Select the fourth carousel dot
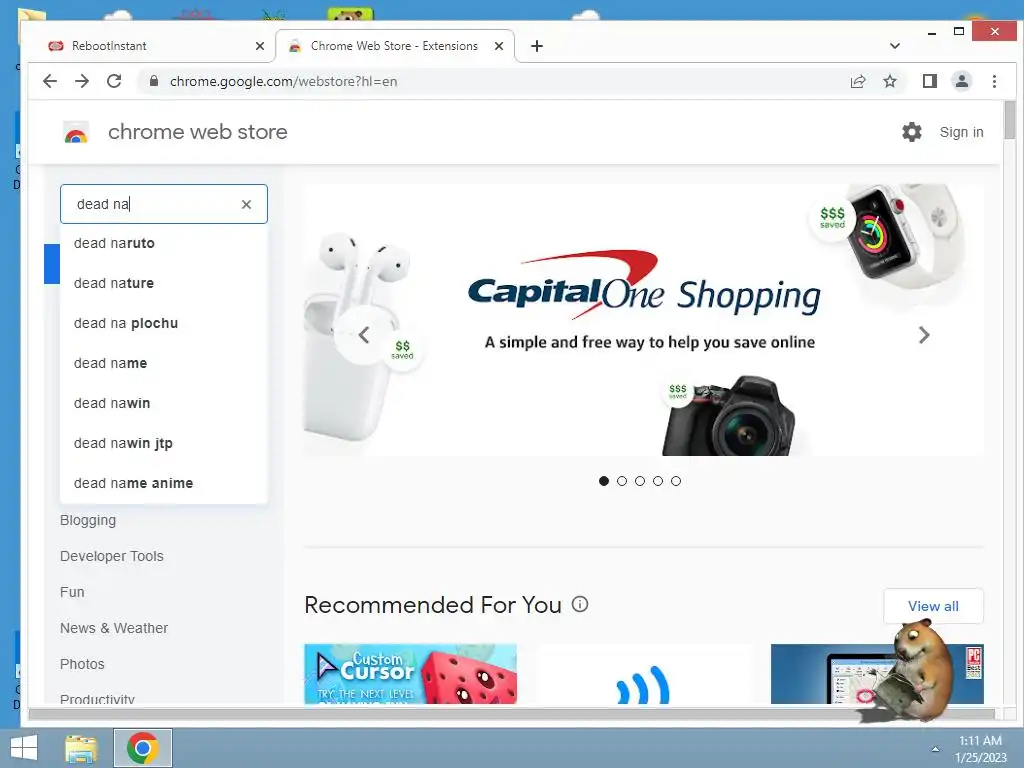 tap(658, 481)
